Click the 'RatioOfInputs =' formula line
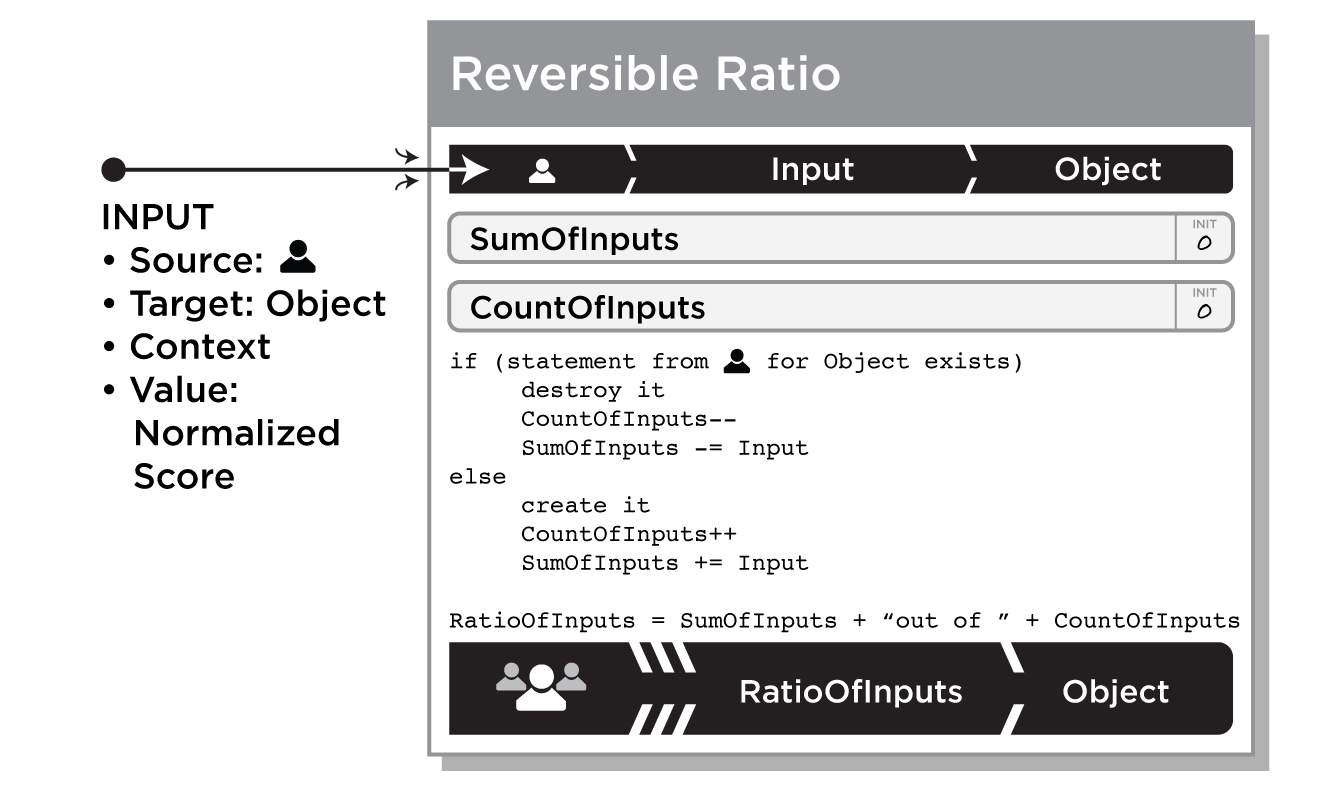 [x=845, y=621]
